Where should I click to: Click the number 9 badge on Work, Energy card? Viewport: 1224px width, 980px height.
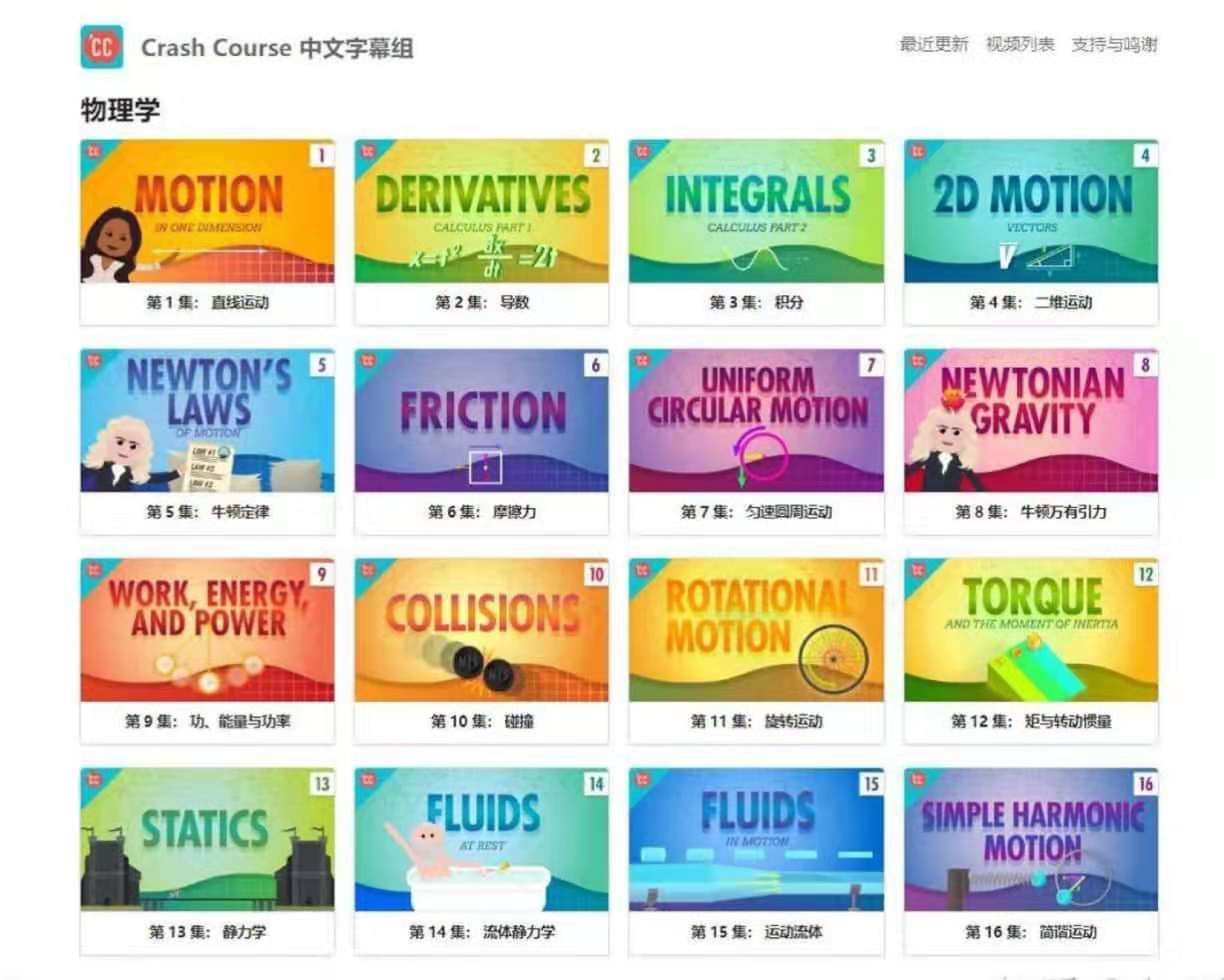click(x=321, y=575)
